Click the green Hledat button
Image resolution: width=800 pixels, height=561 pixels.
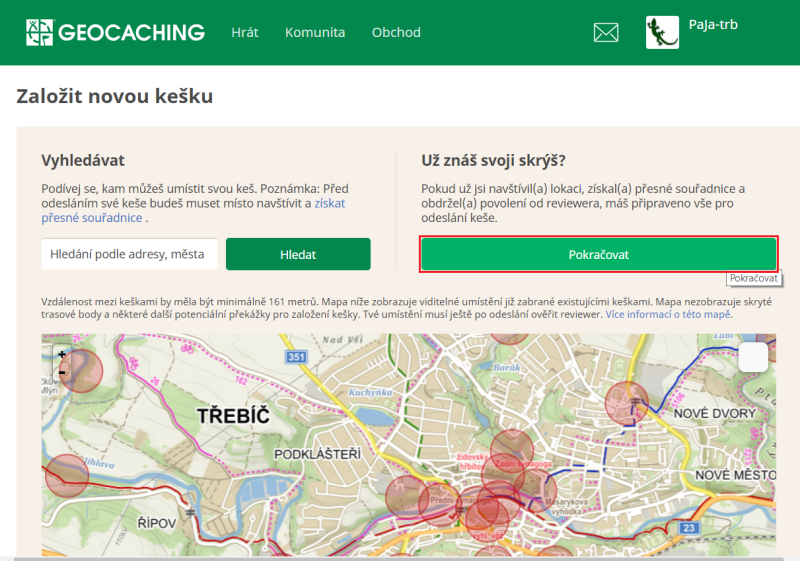click(298, 254)
